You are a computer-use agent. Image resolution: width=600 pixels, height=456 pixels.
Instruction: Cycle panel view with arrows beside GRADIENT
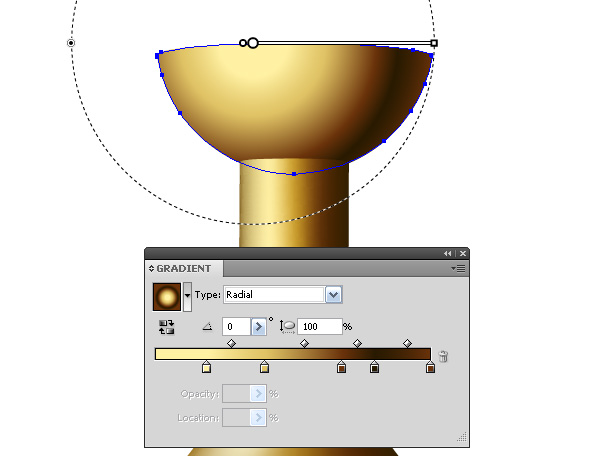(x=152, y=269)
